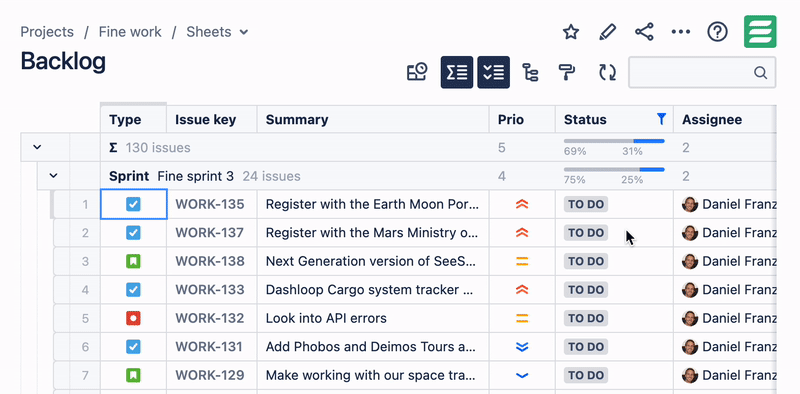Select row number 5

point(85,319)
